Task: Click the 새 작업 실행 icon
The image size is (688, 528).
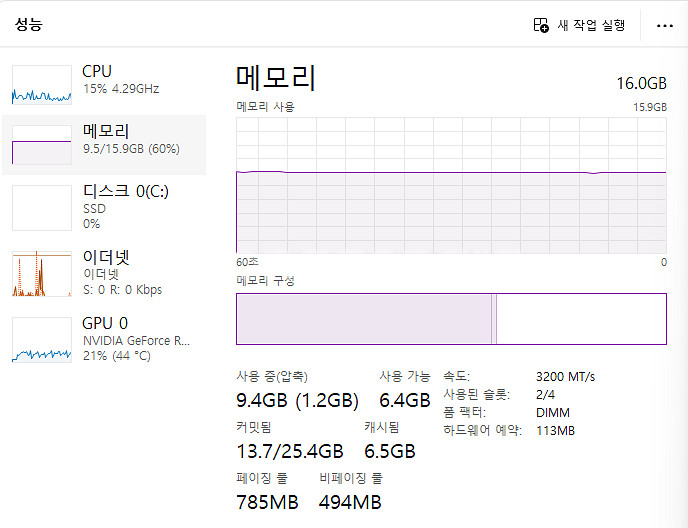Action: tap(541, 25)
